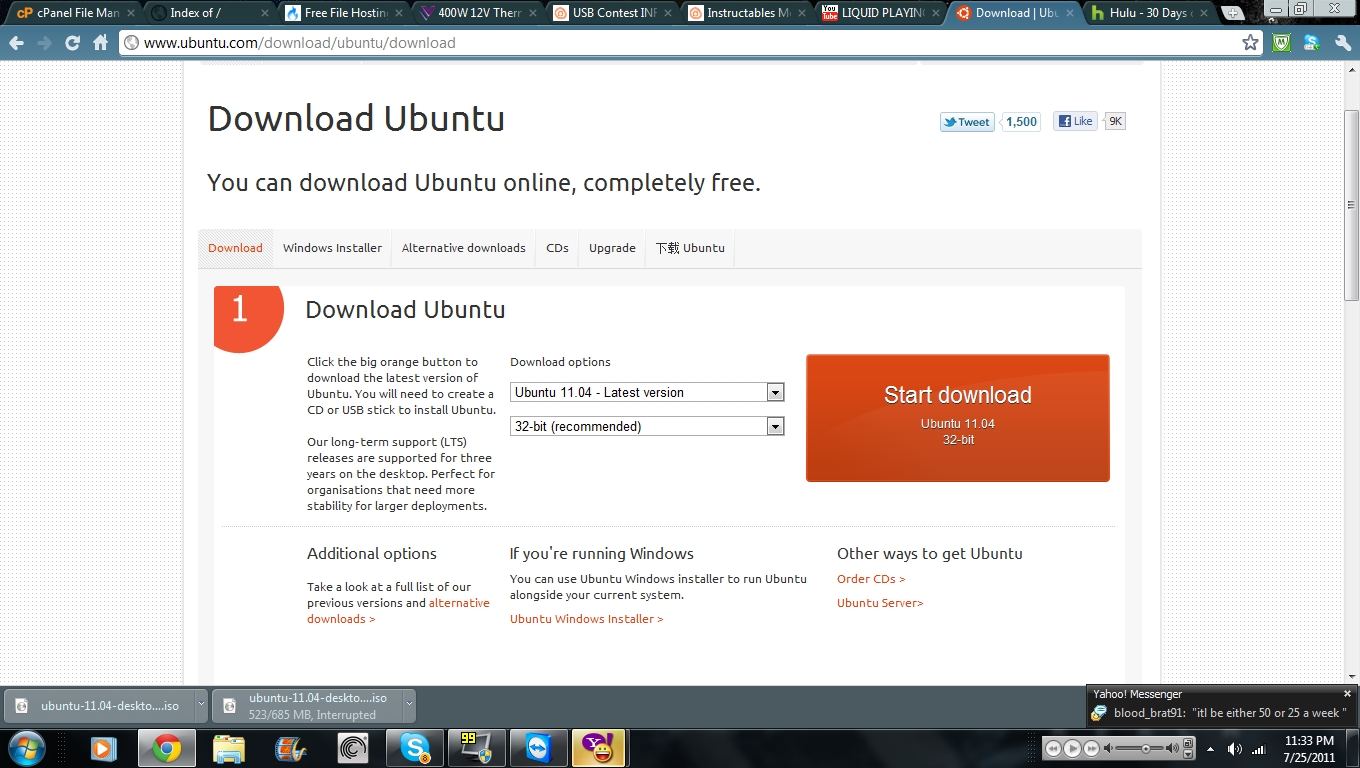Click the network signal tray icon
Image resolution: width=1360 pixels, height=768 pixels.
pyautogui.click(x=1258, y=749)
